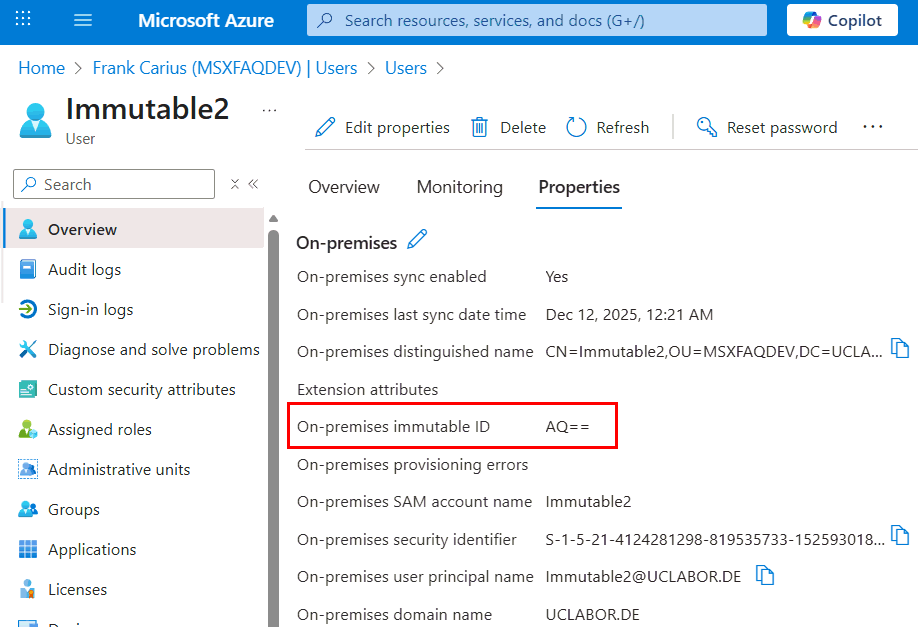
Task: Copy the on-premises distinguished name
Action: 901,349
